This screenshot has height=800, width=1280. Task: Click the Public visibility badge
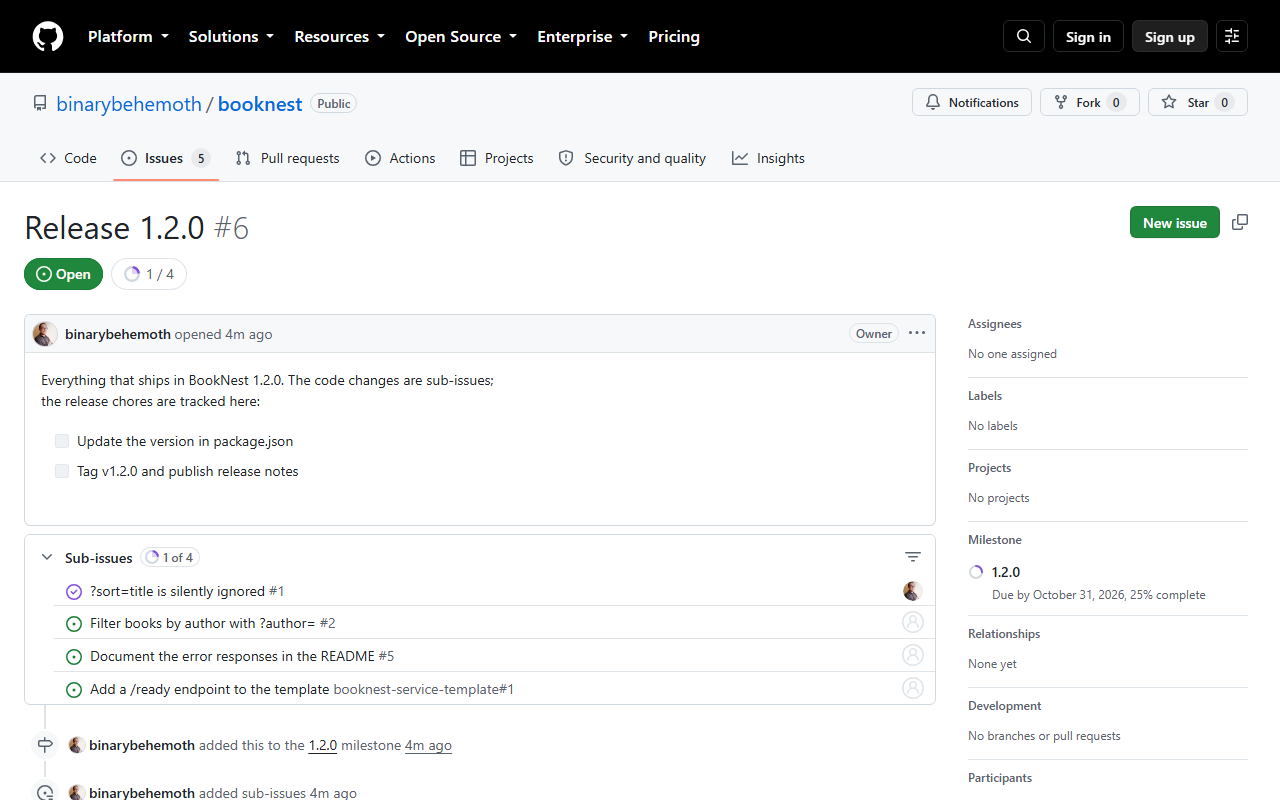tap(334, 103)
